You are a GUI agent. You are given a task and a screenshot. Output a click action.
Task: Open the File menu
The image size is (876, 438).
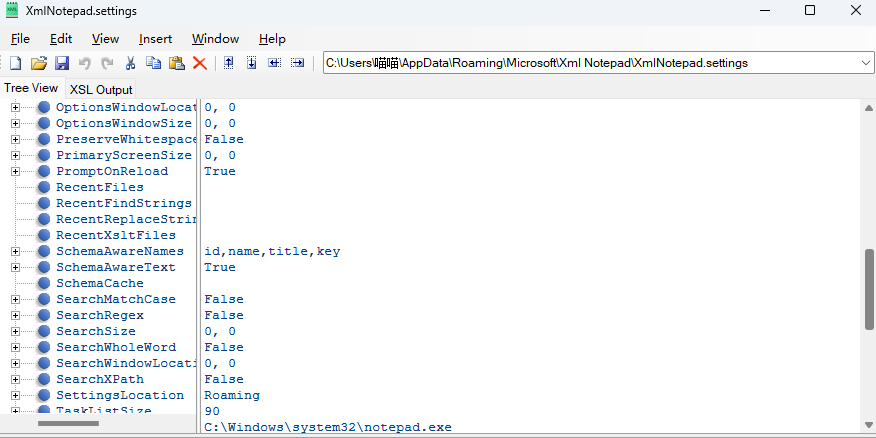[20, 39]
